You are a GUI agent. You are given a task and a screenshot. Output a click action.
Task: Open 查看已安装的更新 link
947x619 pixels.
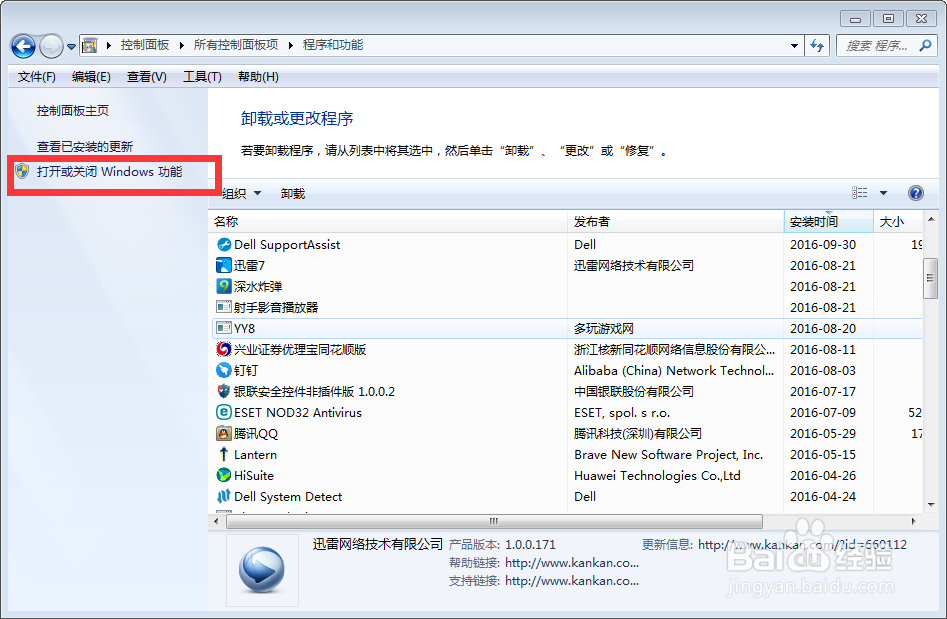(85, 147)
